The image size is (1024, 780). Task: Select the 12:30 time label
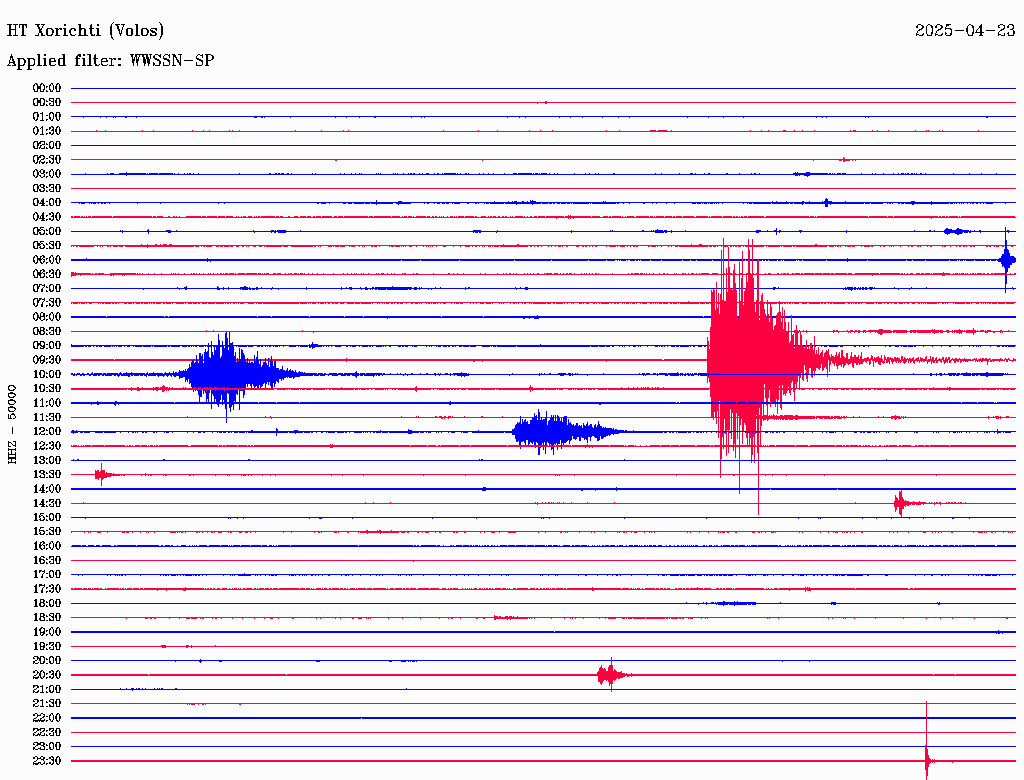(x=47, y=446)
